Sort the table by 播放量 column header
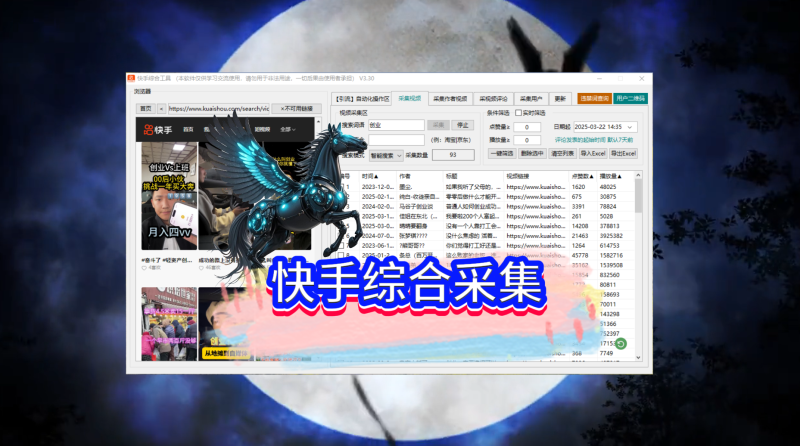 (x=610, y=176)
